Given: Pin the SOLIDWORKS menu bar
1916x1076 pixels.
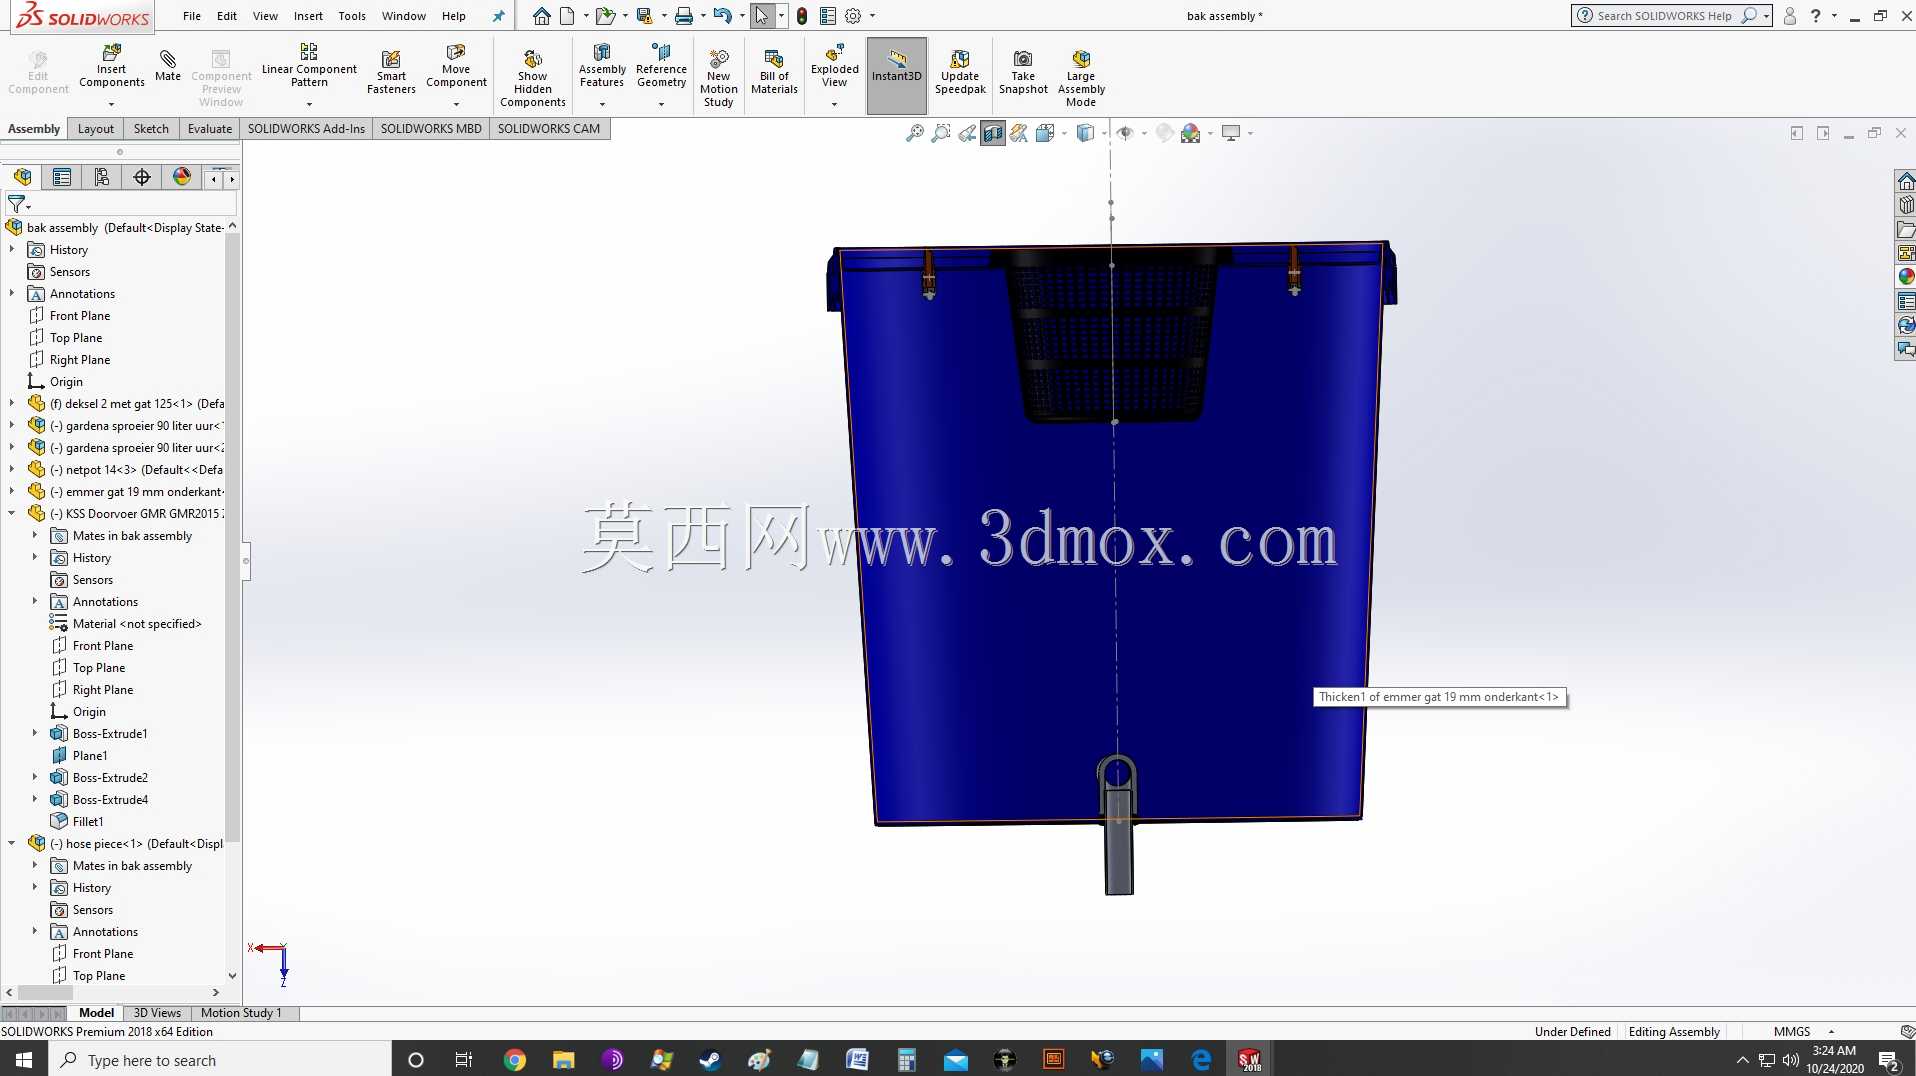Looking at the screenshot, I should pyautogui.click(x=498, y=16).
